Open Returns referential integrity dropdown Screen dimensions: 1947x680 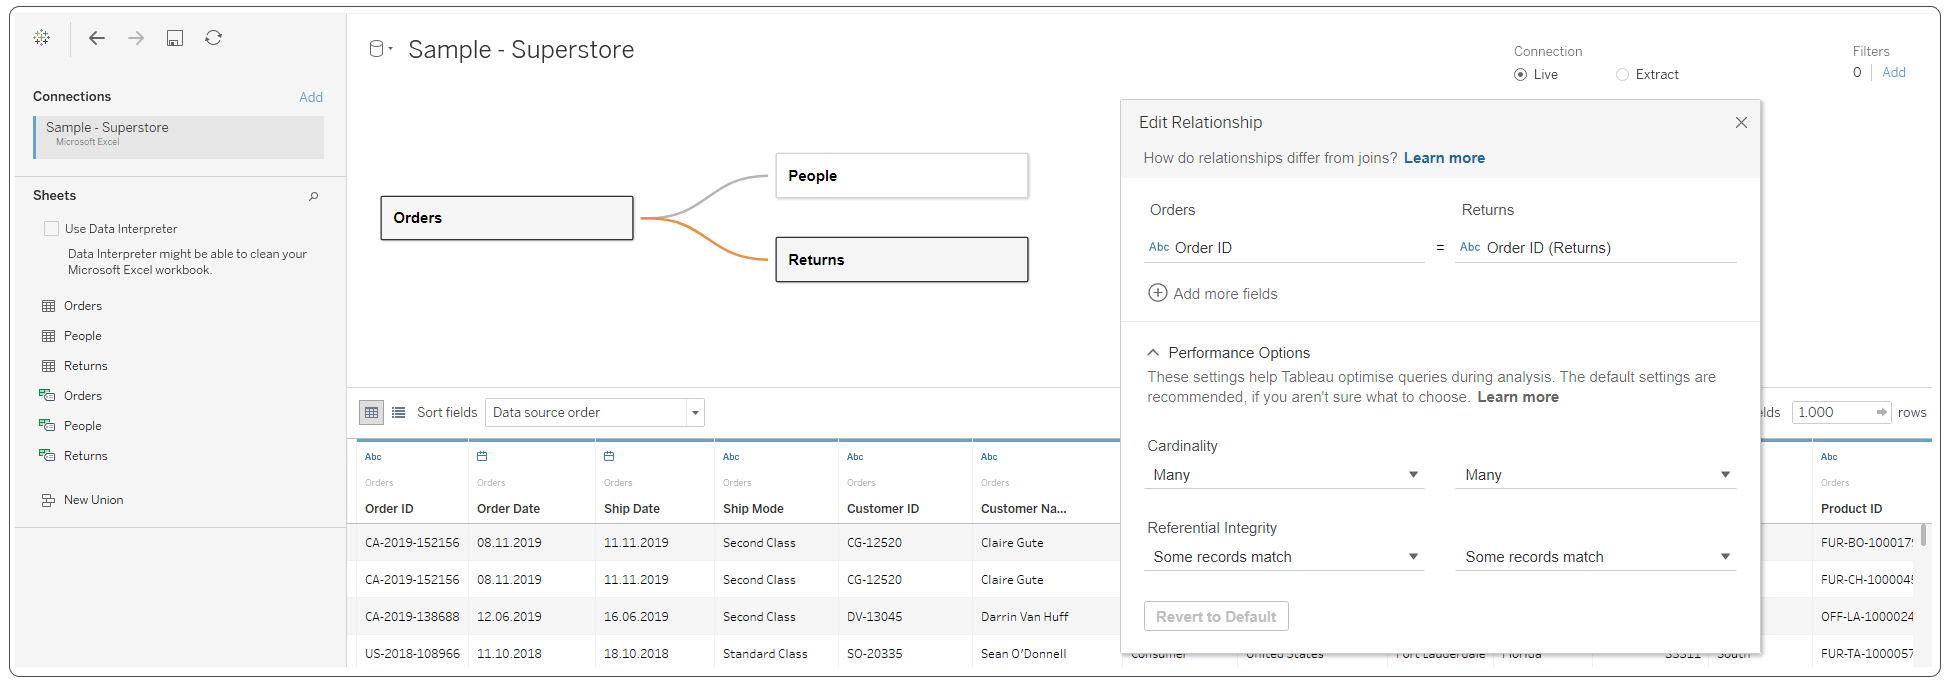pos(1596,557)
